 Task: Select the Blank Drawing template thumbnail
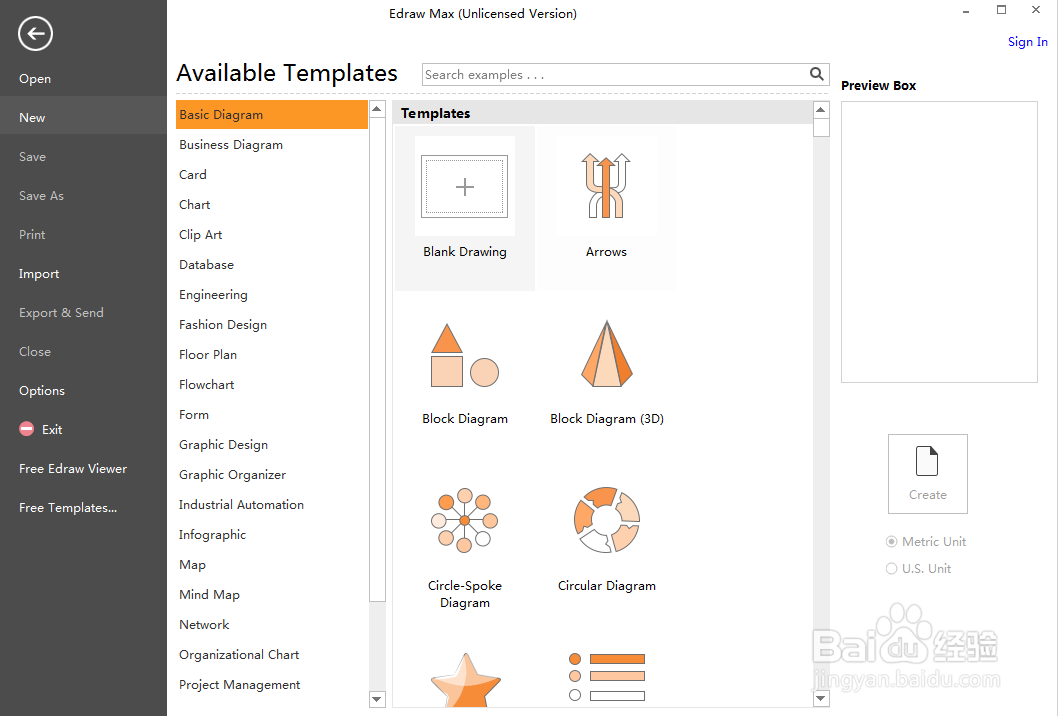point(464,186)
